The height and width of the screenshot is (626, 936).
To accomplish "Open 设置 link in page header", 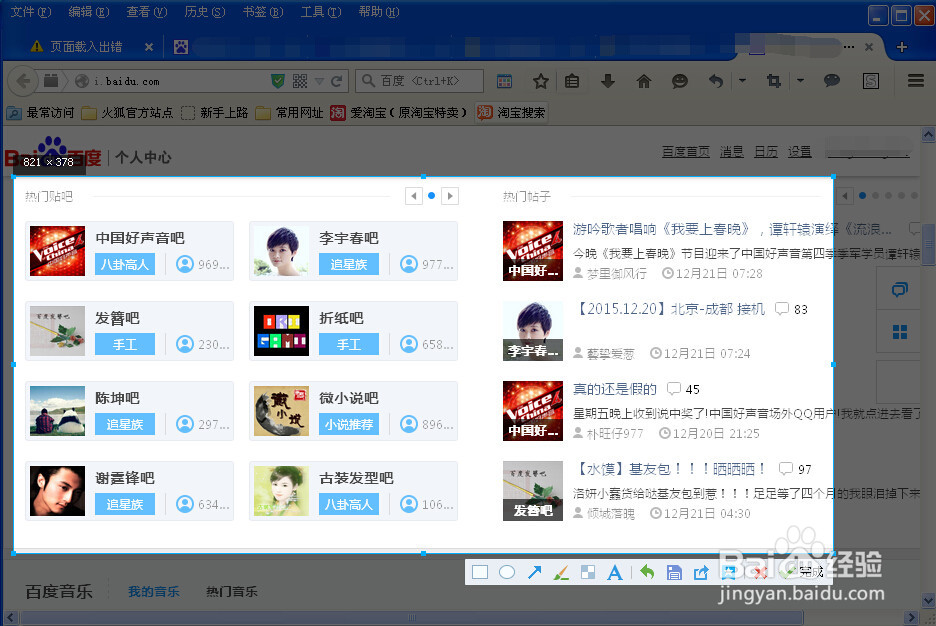I will (x=799, y=152).
